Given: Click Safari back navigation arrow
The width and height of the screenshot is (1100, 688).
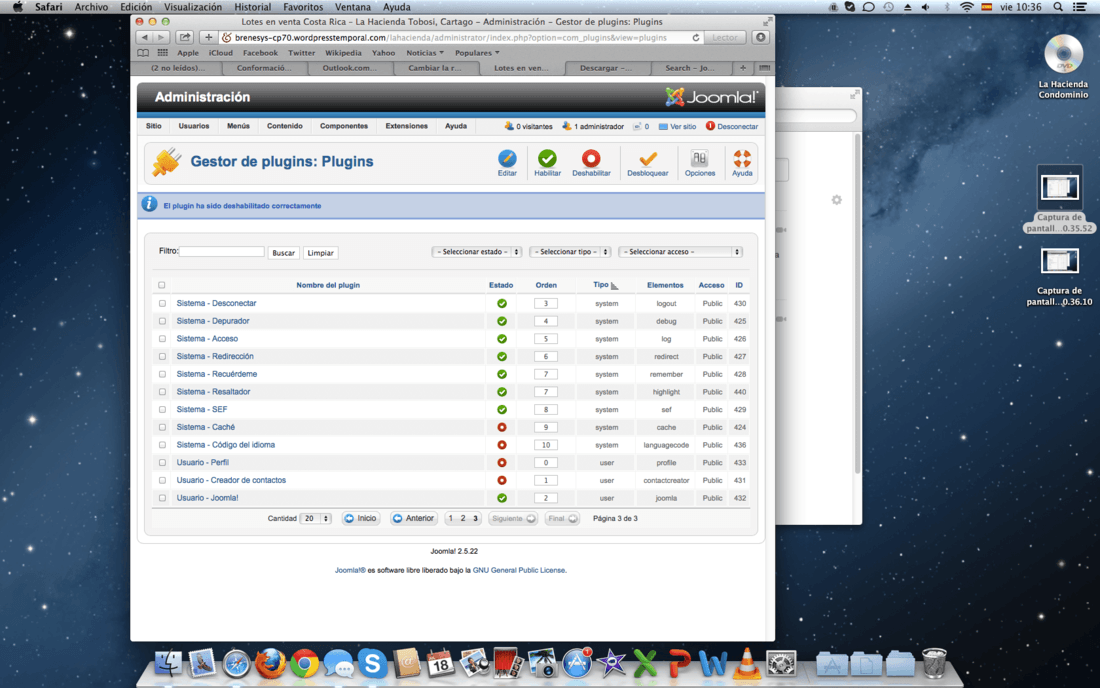Looking at the screenshot, I should tap(145, 37).
